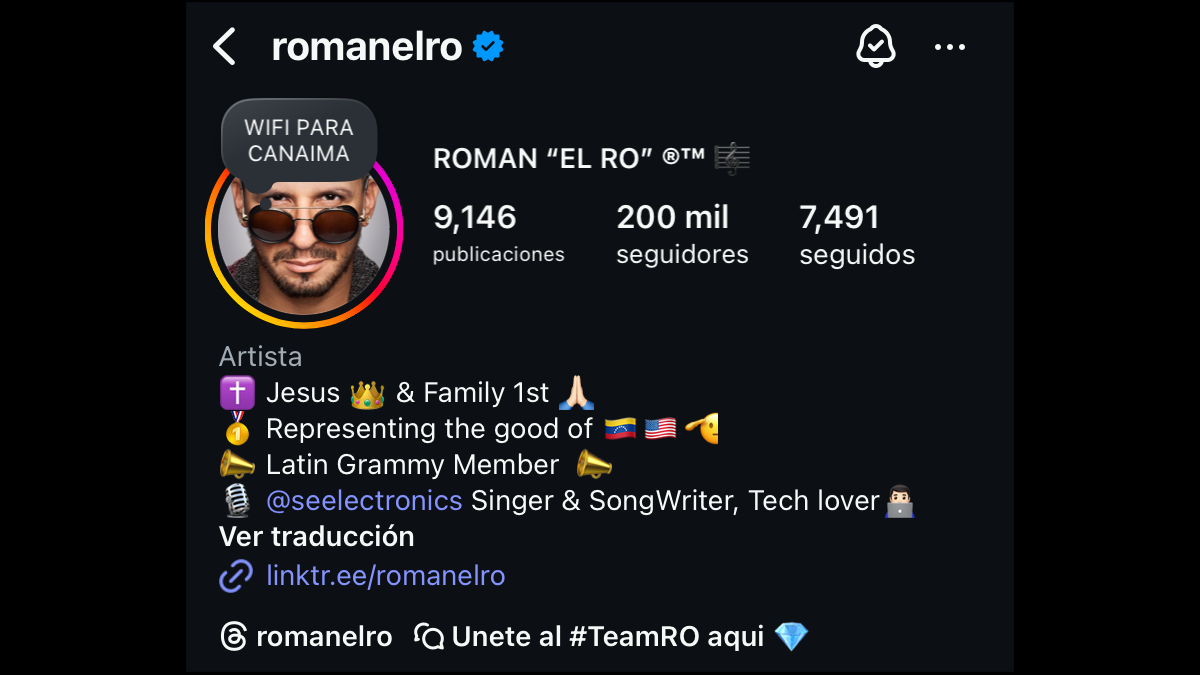Tap the back arrow to leave profile

tap(225, 46)
